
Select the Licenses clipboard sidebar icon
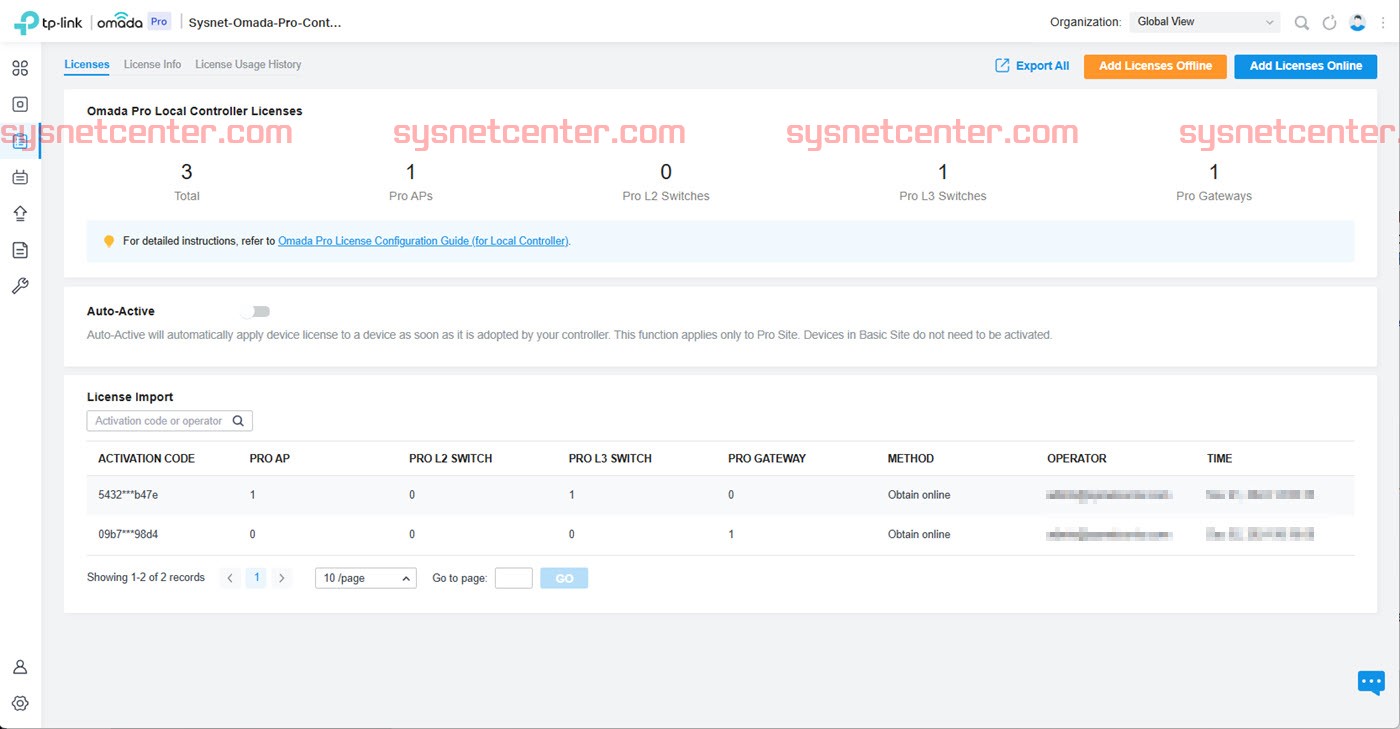[x=20, y=141]
